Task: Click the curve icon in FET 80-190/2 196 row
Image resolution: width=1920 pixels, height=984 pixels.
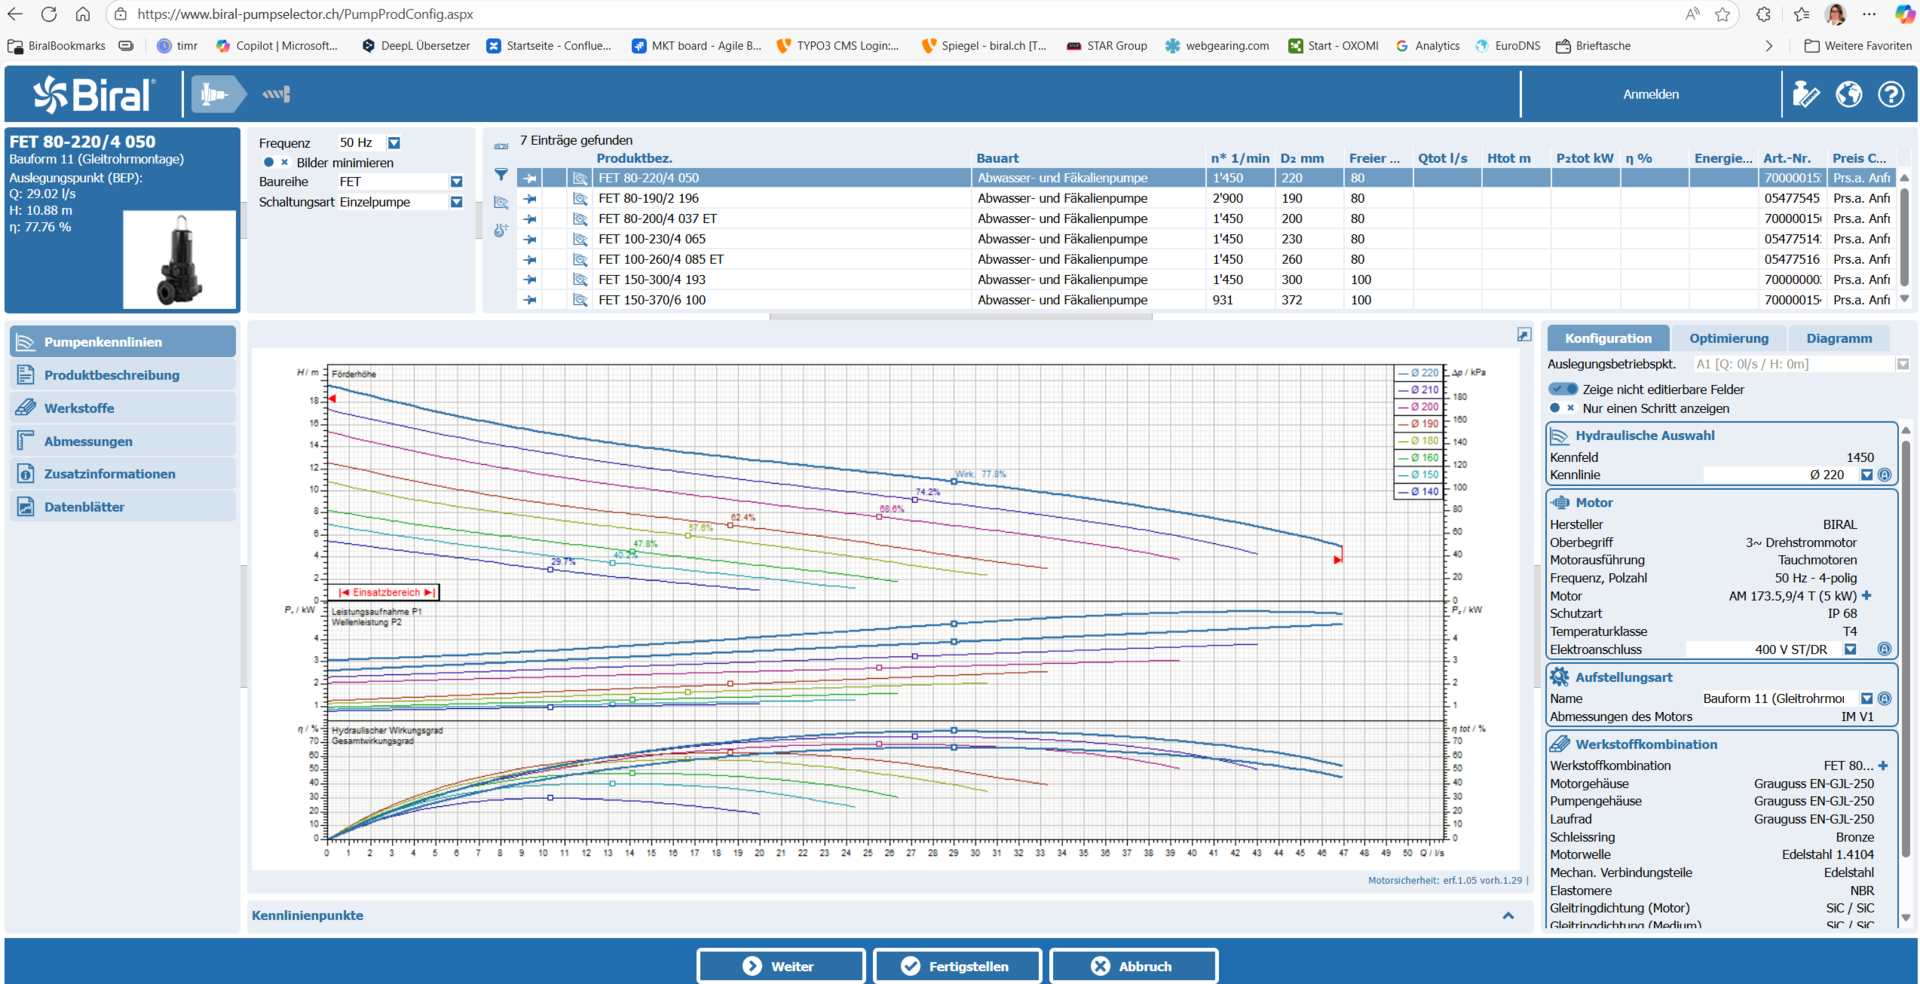Action: [x=580, y=198]
